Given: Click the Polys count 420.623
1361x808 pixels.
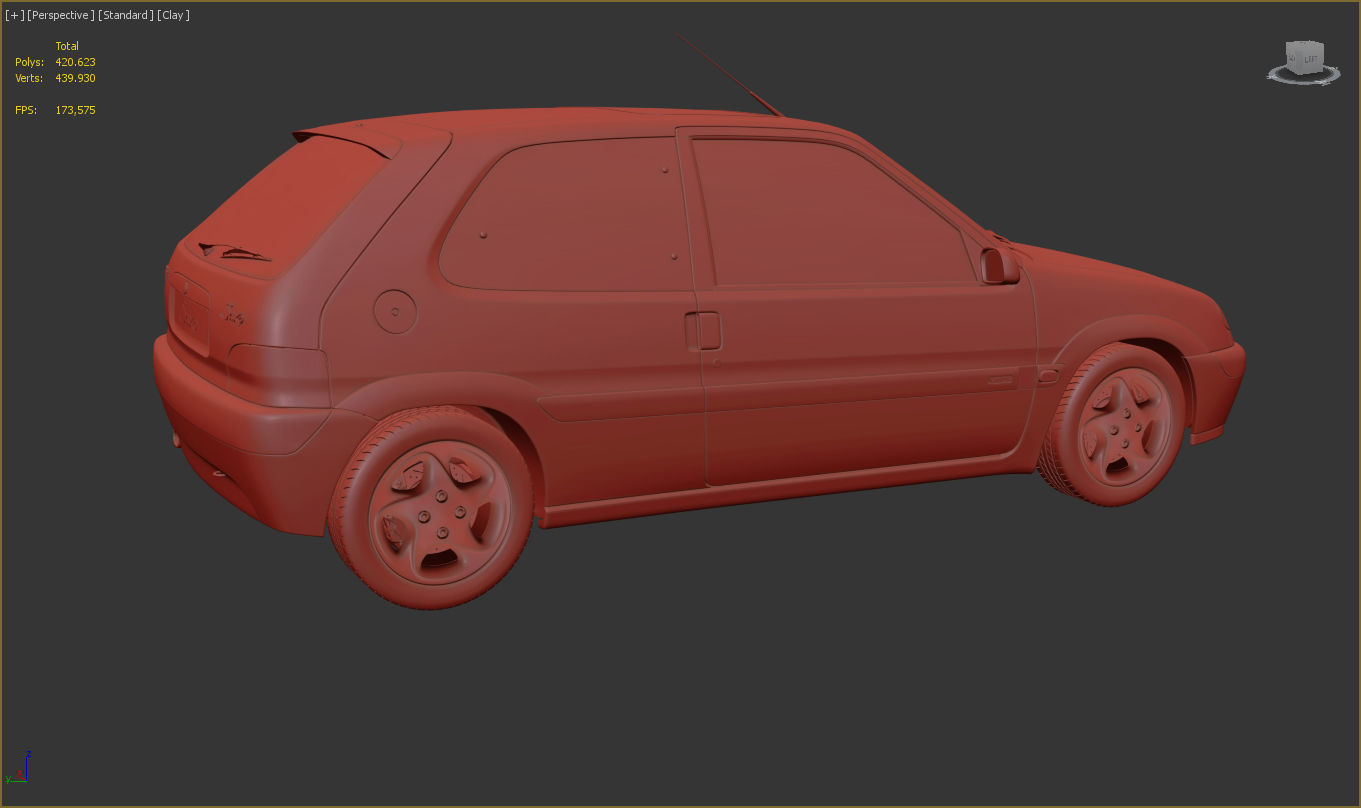Looking at the screenshot, I should (75, 62).
